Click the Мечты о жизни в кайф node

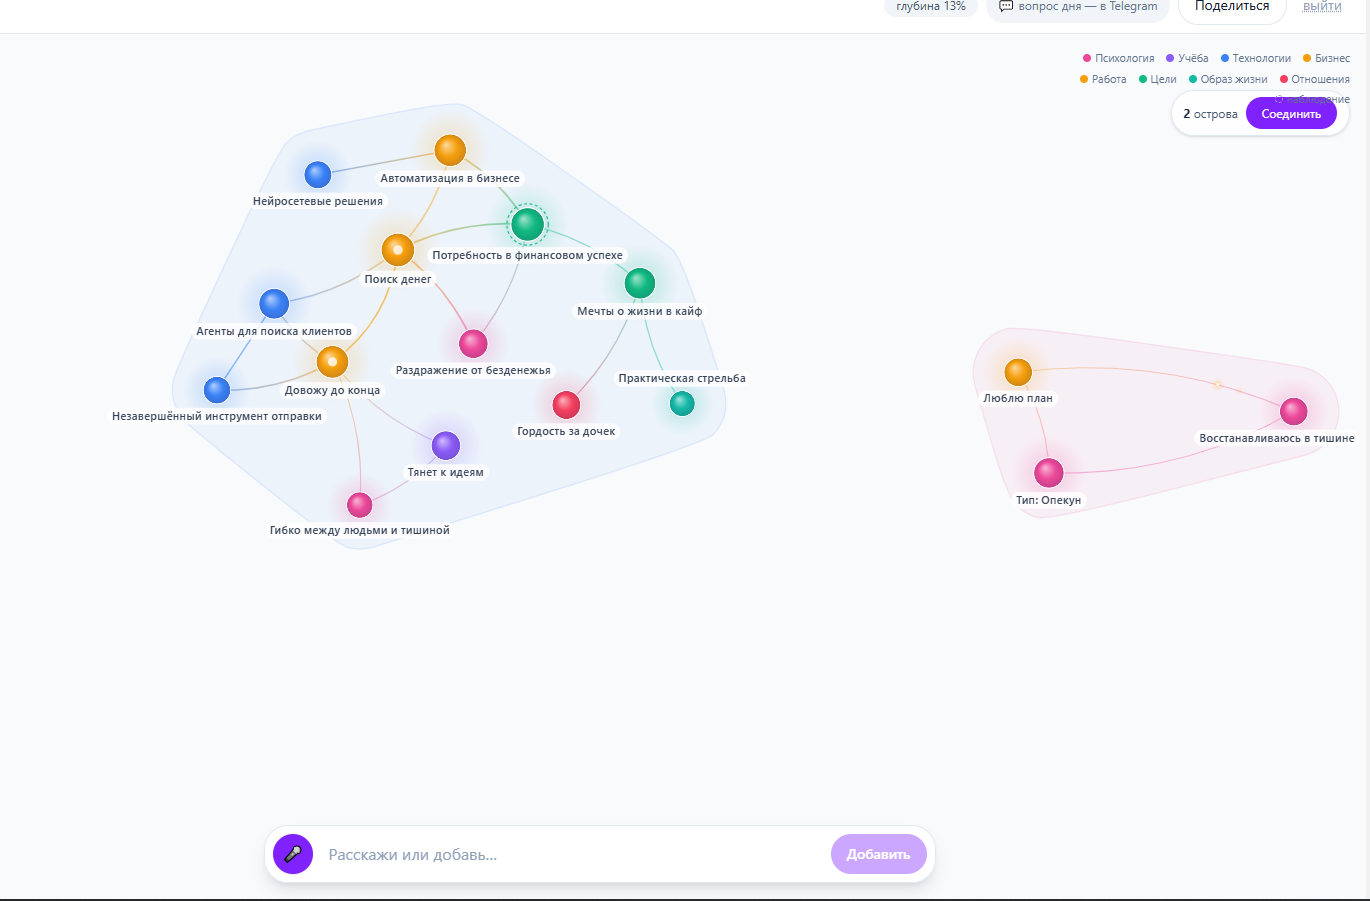640,283
